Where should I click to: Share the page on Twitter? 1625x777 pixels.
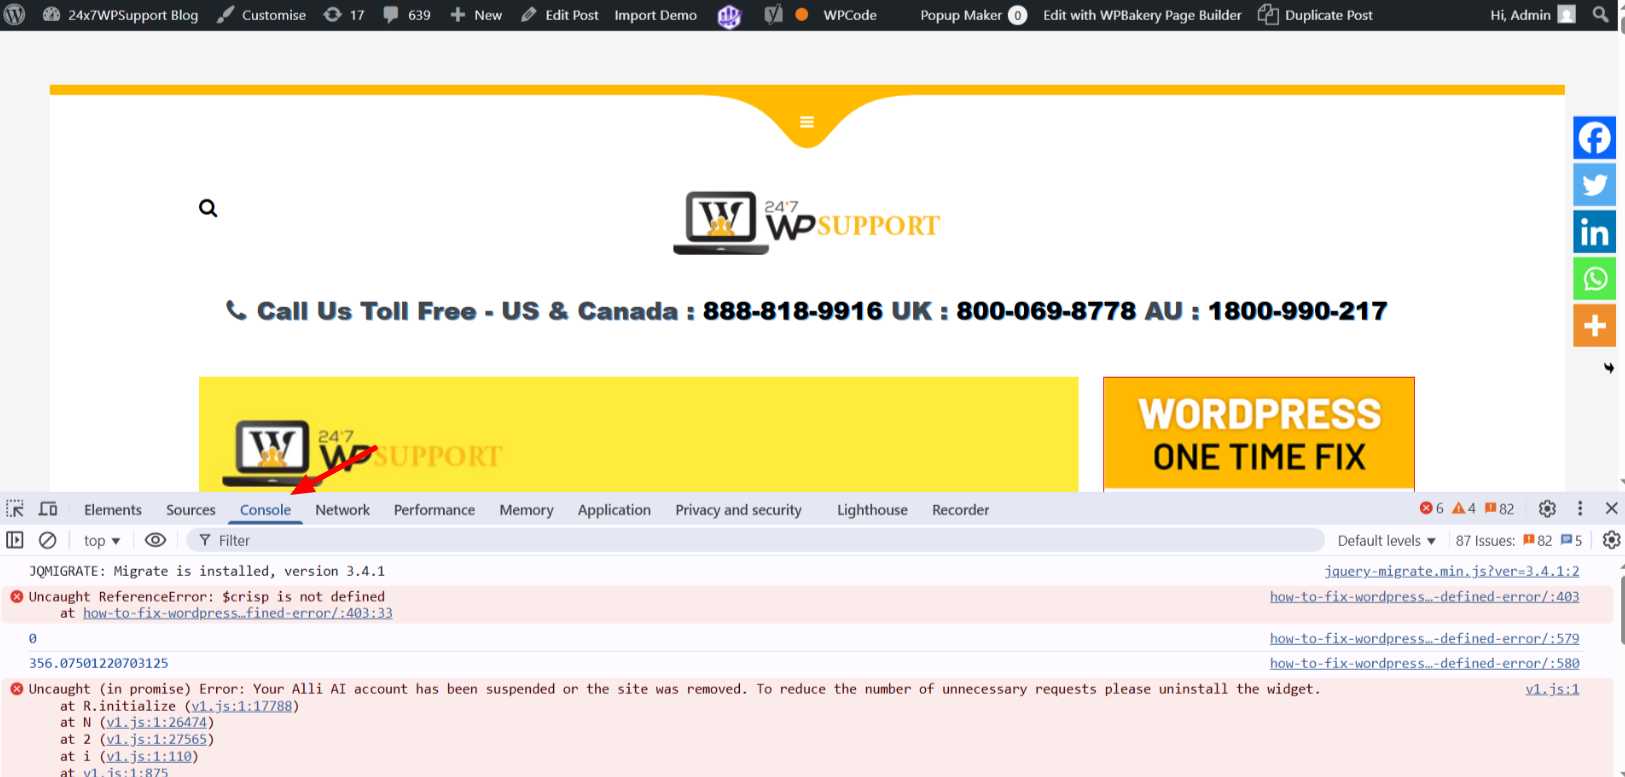tap(1594, 185)
